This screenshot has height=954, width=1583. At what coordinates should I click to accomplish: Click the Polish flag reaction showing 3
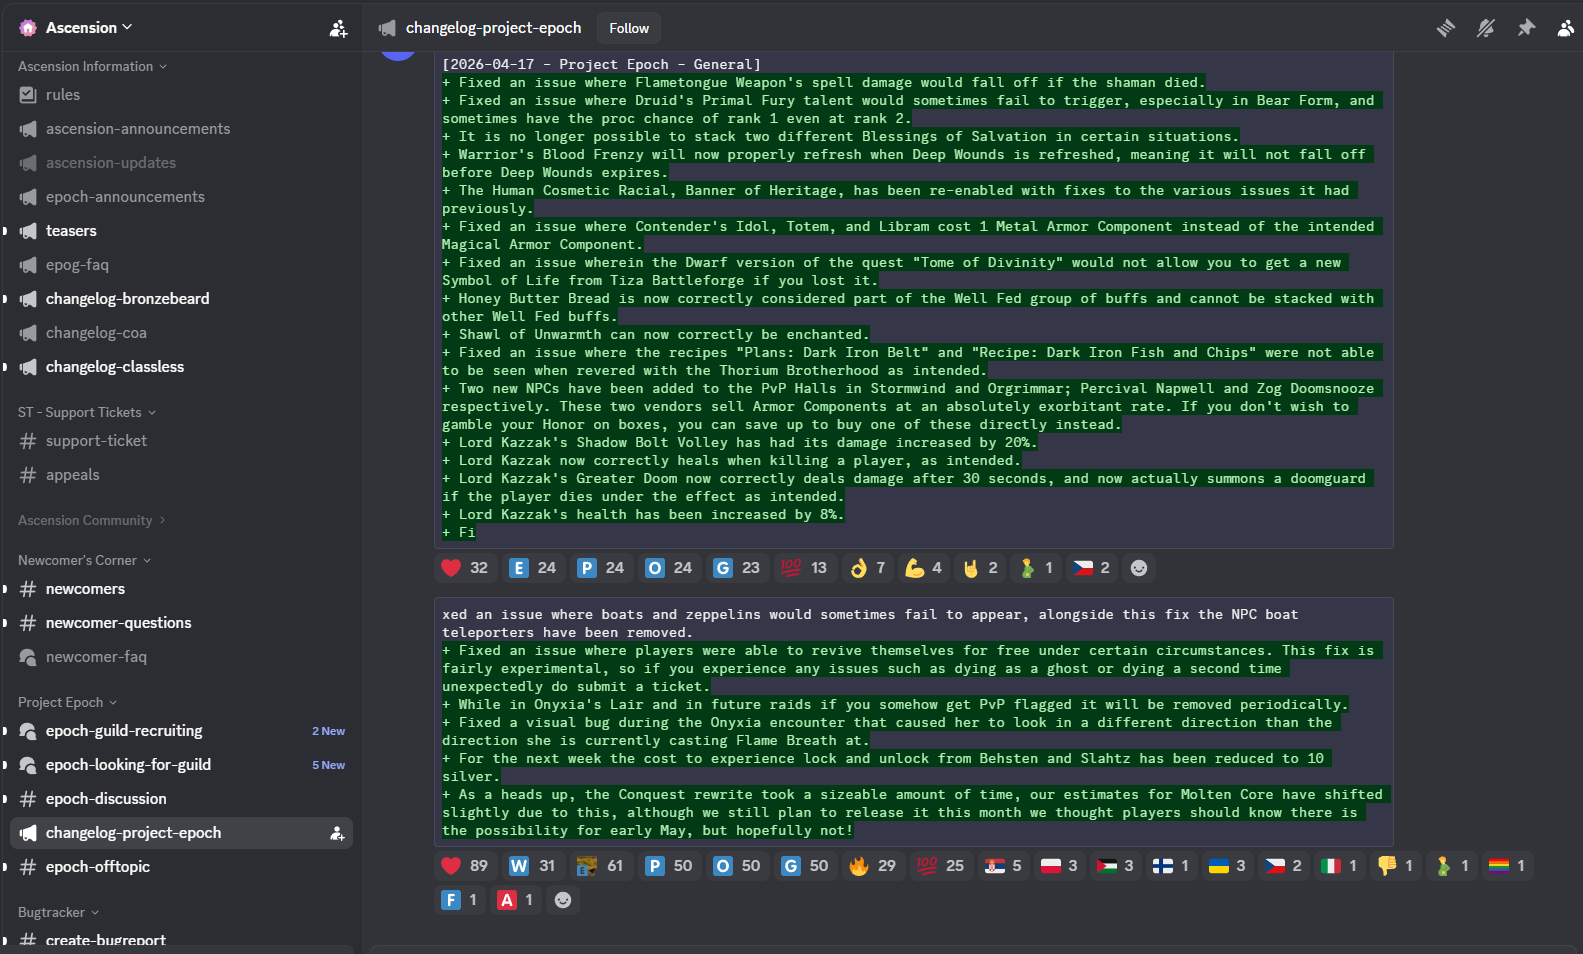tap(1059, 866)
